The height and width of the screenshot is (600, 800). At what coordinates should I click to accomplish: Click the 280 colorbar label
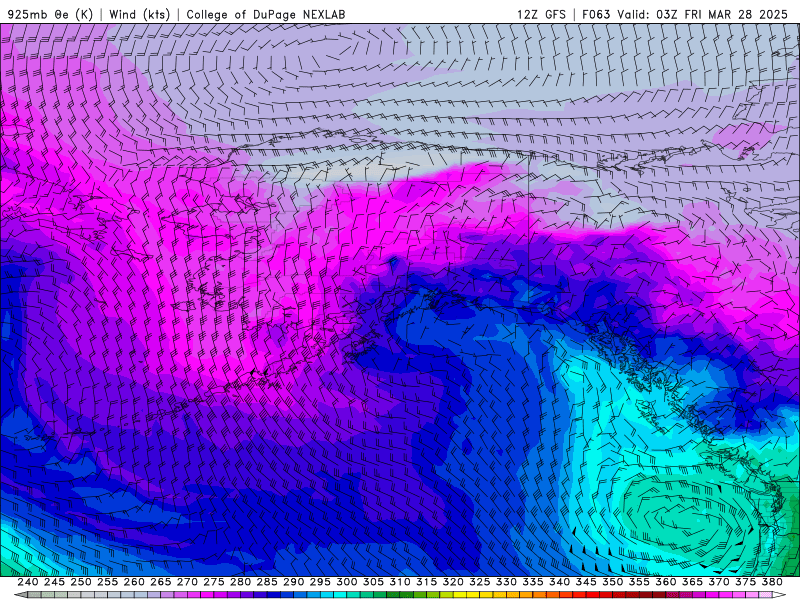click(240, 582)
